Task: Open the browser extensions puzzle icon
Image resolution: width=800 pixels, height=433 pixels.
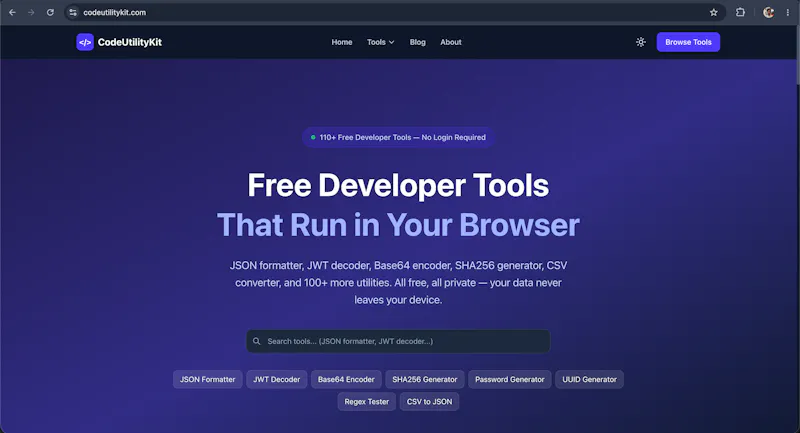Action: click(740, 12)
